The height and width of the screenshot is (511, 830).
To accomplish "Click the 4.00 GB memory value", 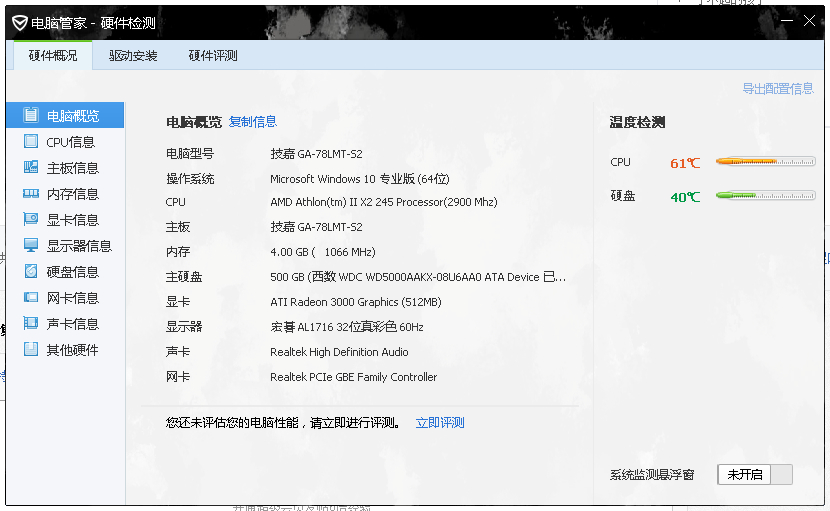I will coord(323,252).
